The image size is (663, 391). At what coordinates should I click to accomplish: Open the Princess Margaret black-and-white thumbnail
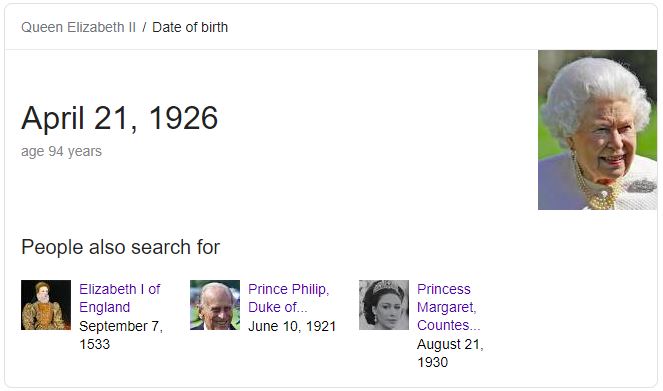point(384,305)
